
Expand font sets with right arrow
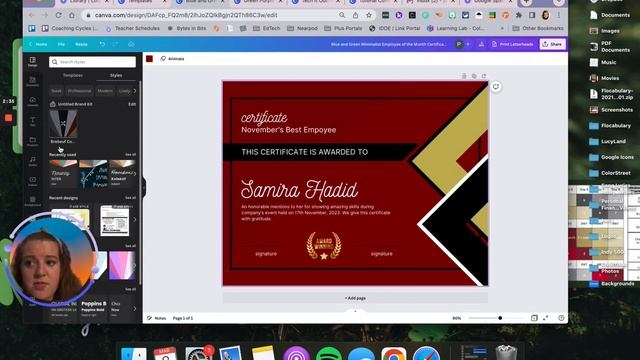[x=135, y=309]
